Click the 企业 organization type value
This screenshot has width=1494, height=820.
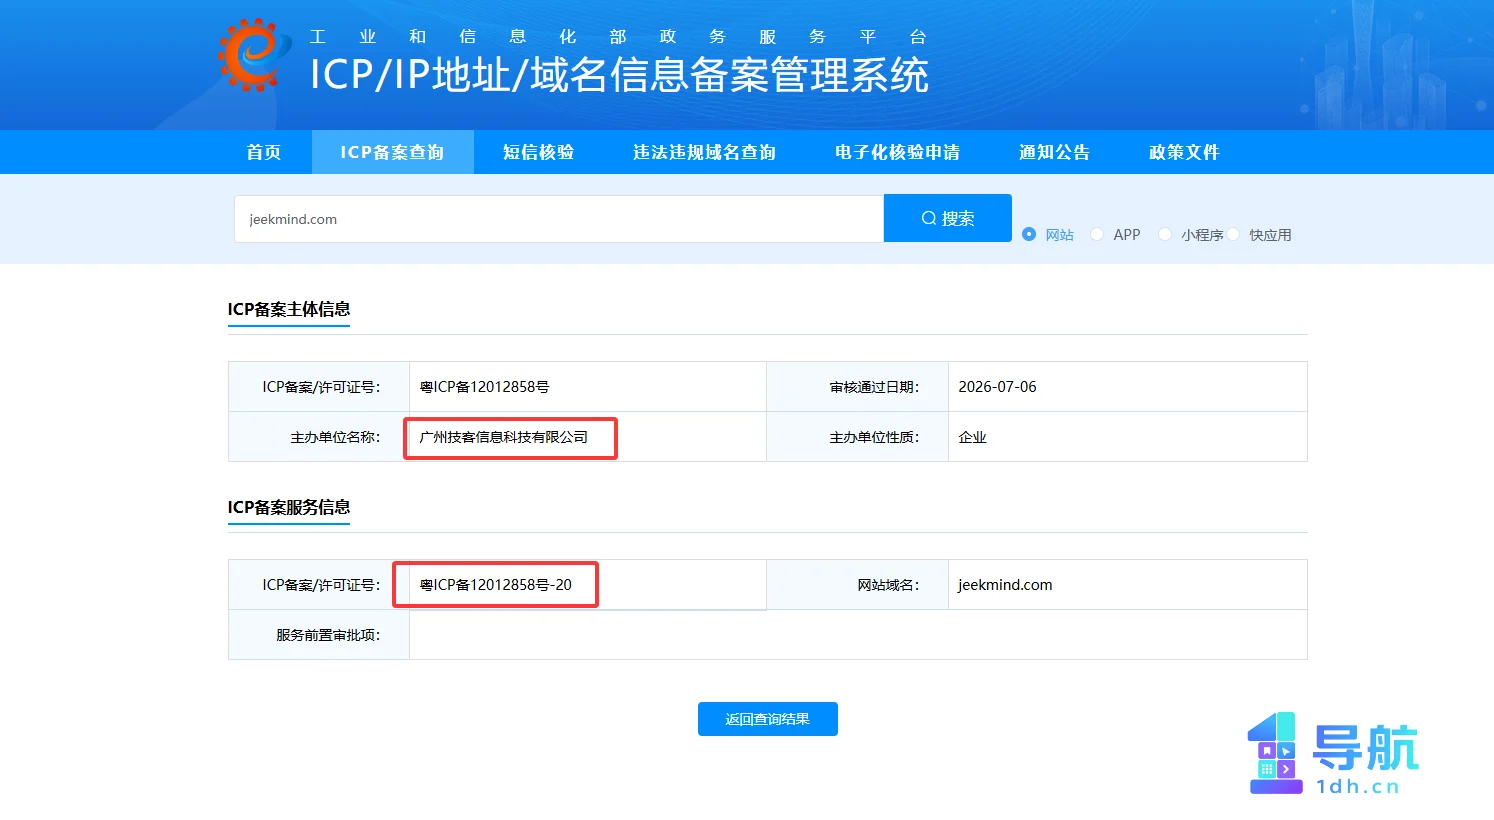972,437
